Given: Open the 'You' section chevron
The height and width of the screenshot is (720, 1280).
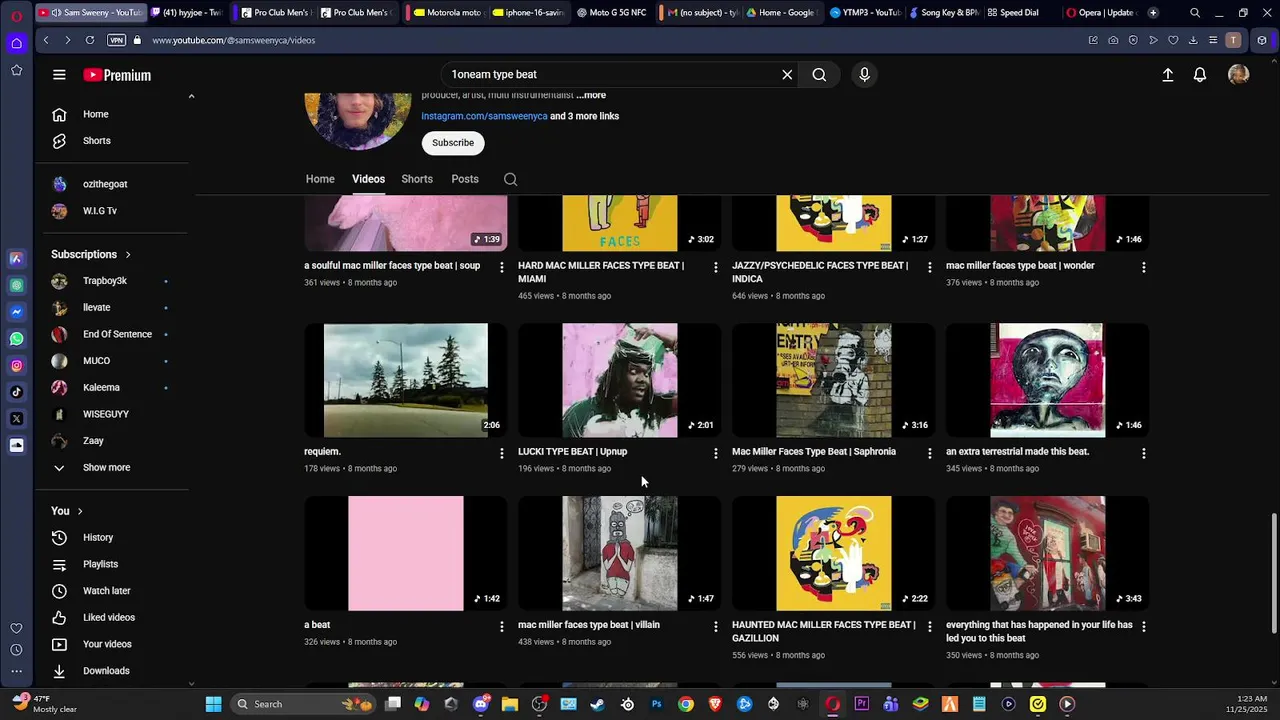Looking at the screenshot, I should 80,512.
